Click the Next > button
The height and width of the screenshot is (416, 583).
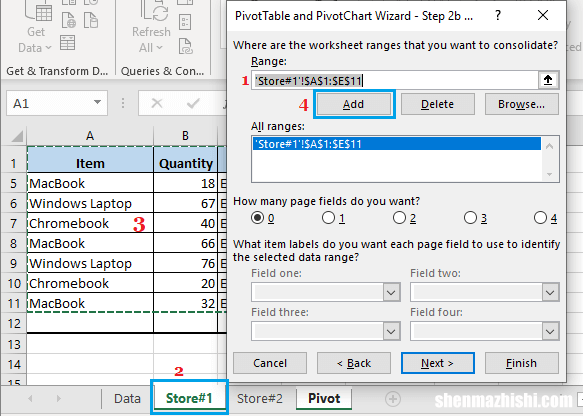coord(438,363)
